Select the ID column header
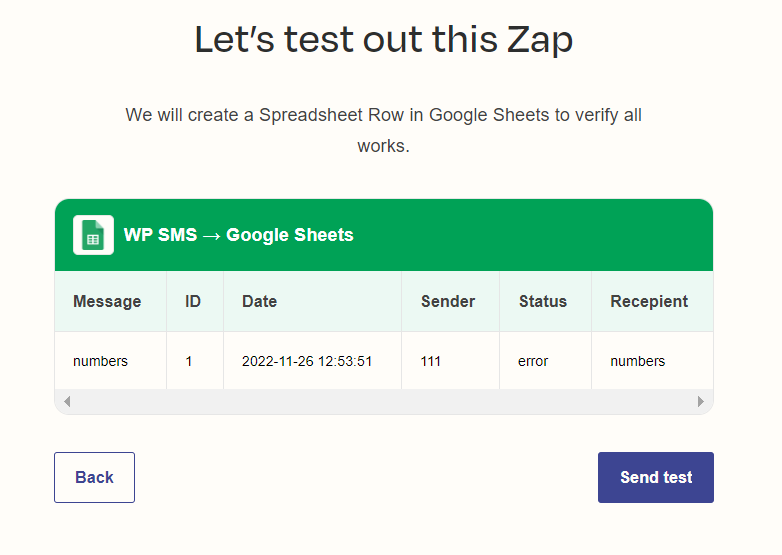782x555 pixels. coord(195,301)
